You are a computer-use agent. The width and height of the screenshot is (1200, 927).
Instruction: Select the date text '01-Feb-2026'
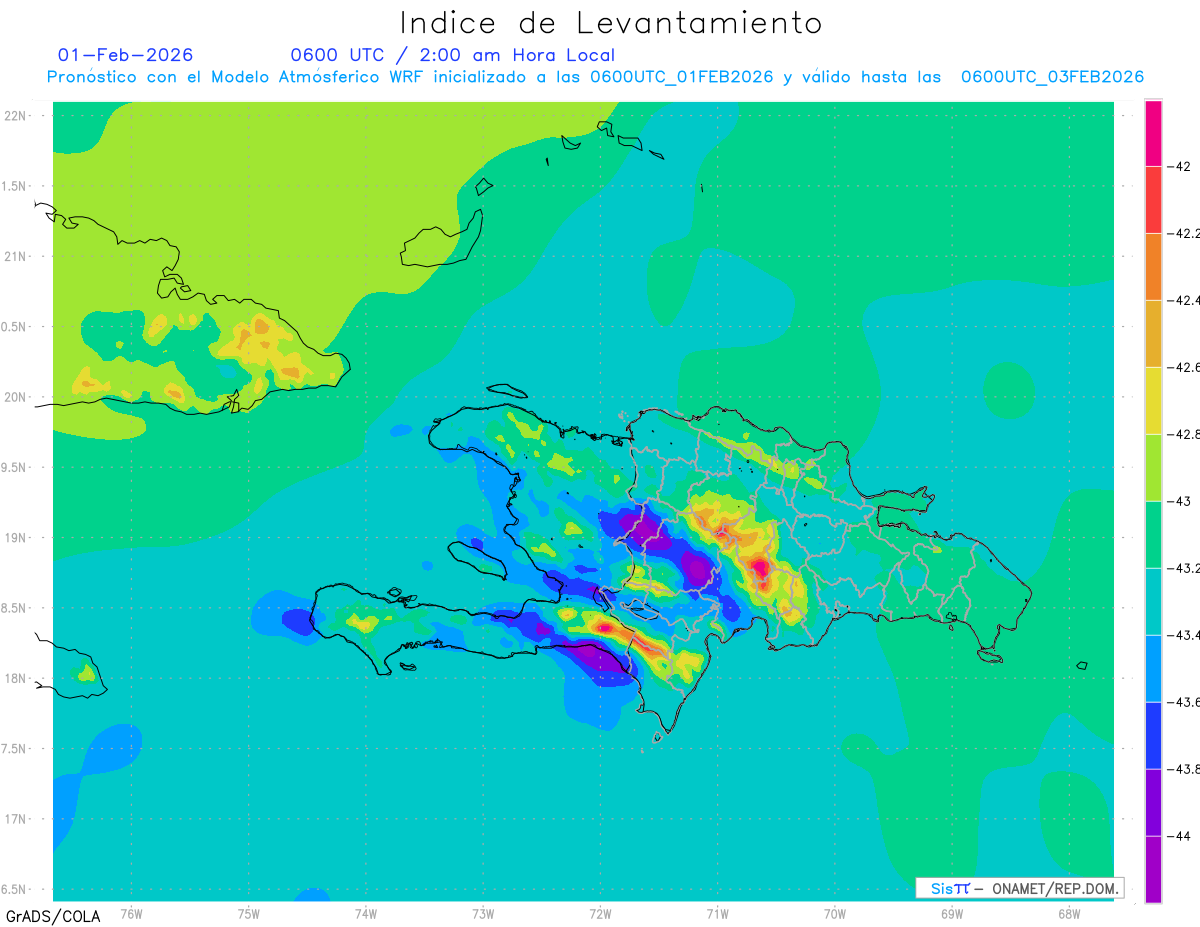(x=126, y=55)
